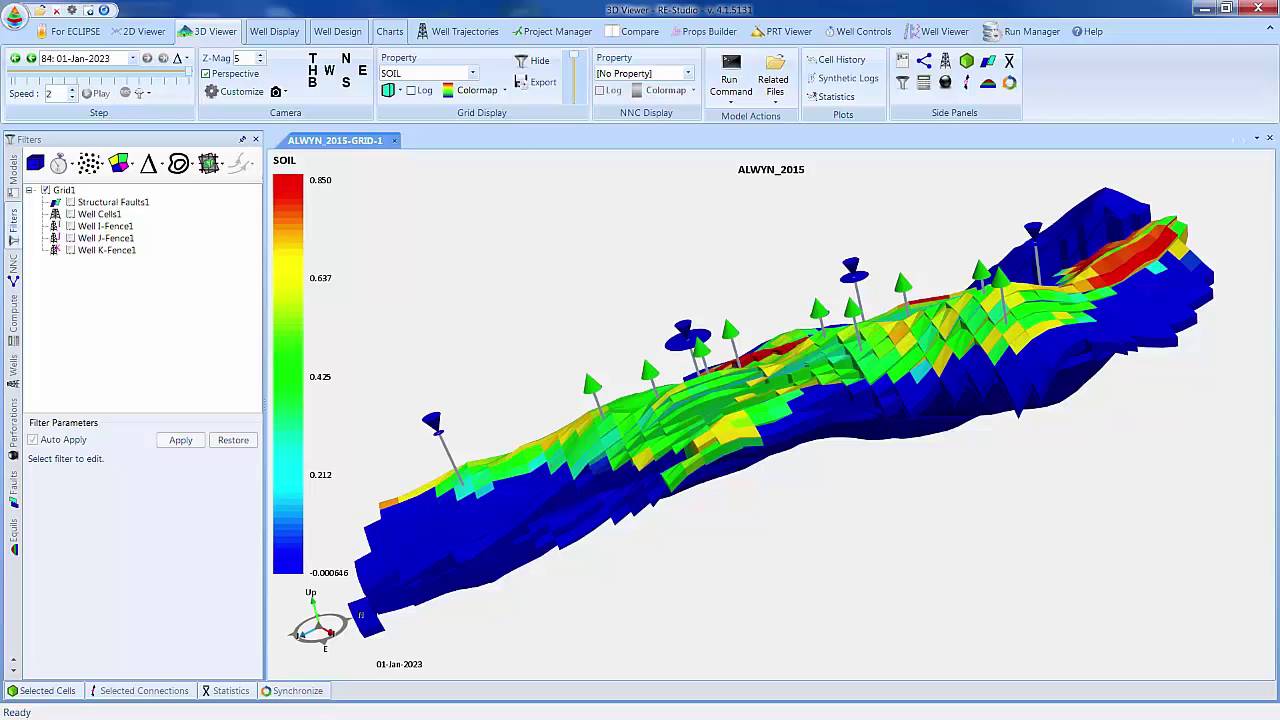Image resolution: width=1280 pixels, height=720 pixels.
Task: Open the Run Manager tab
Action: (x=1021, y=31)
